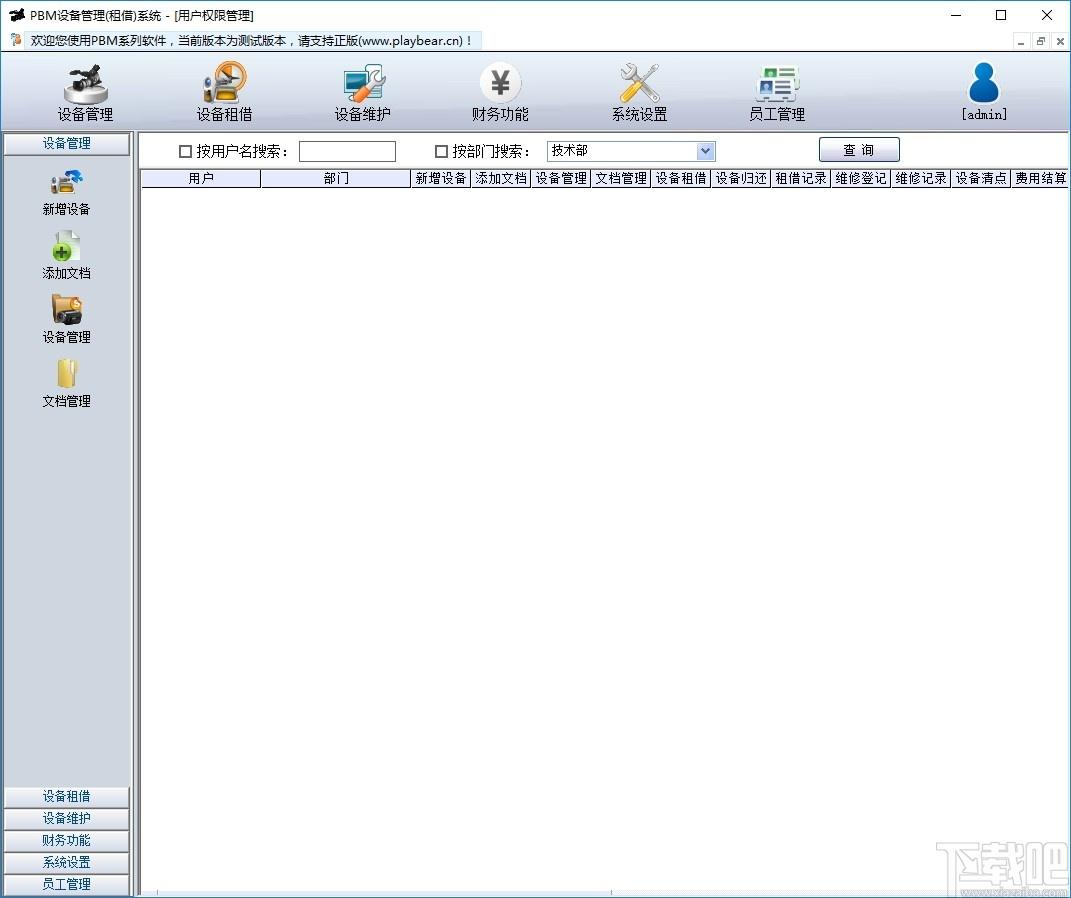This screenshot has width=1071, height=898.
Task: Focus the username search input field
Action: pos(348,152)
